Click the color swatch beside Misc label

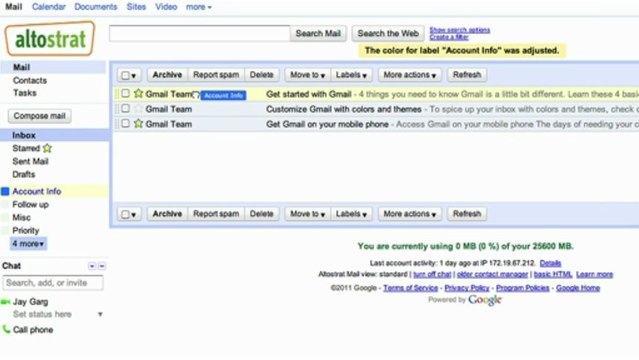coord(5,217)
